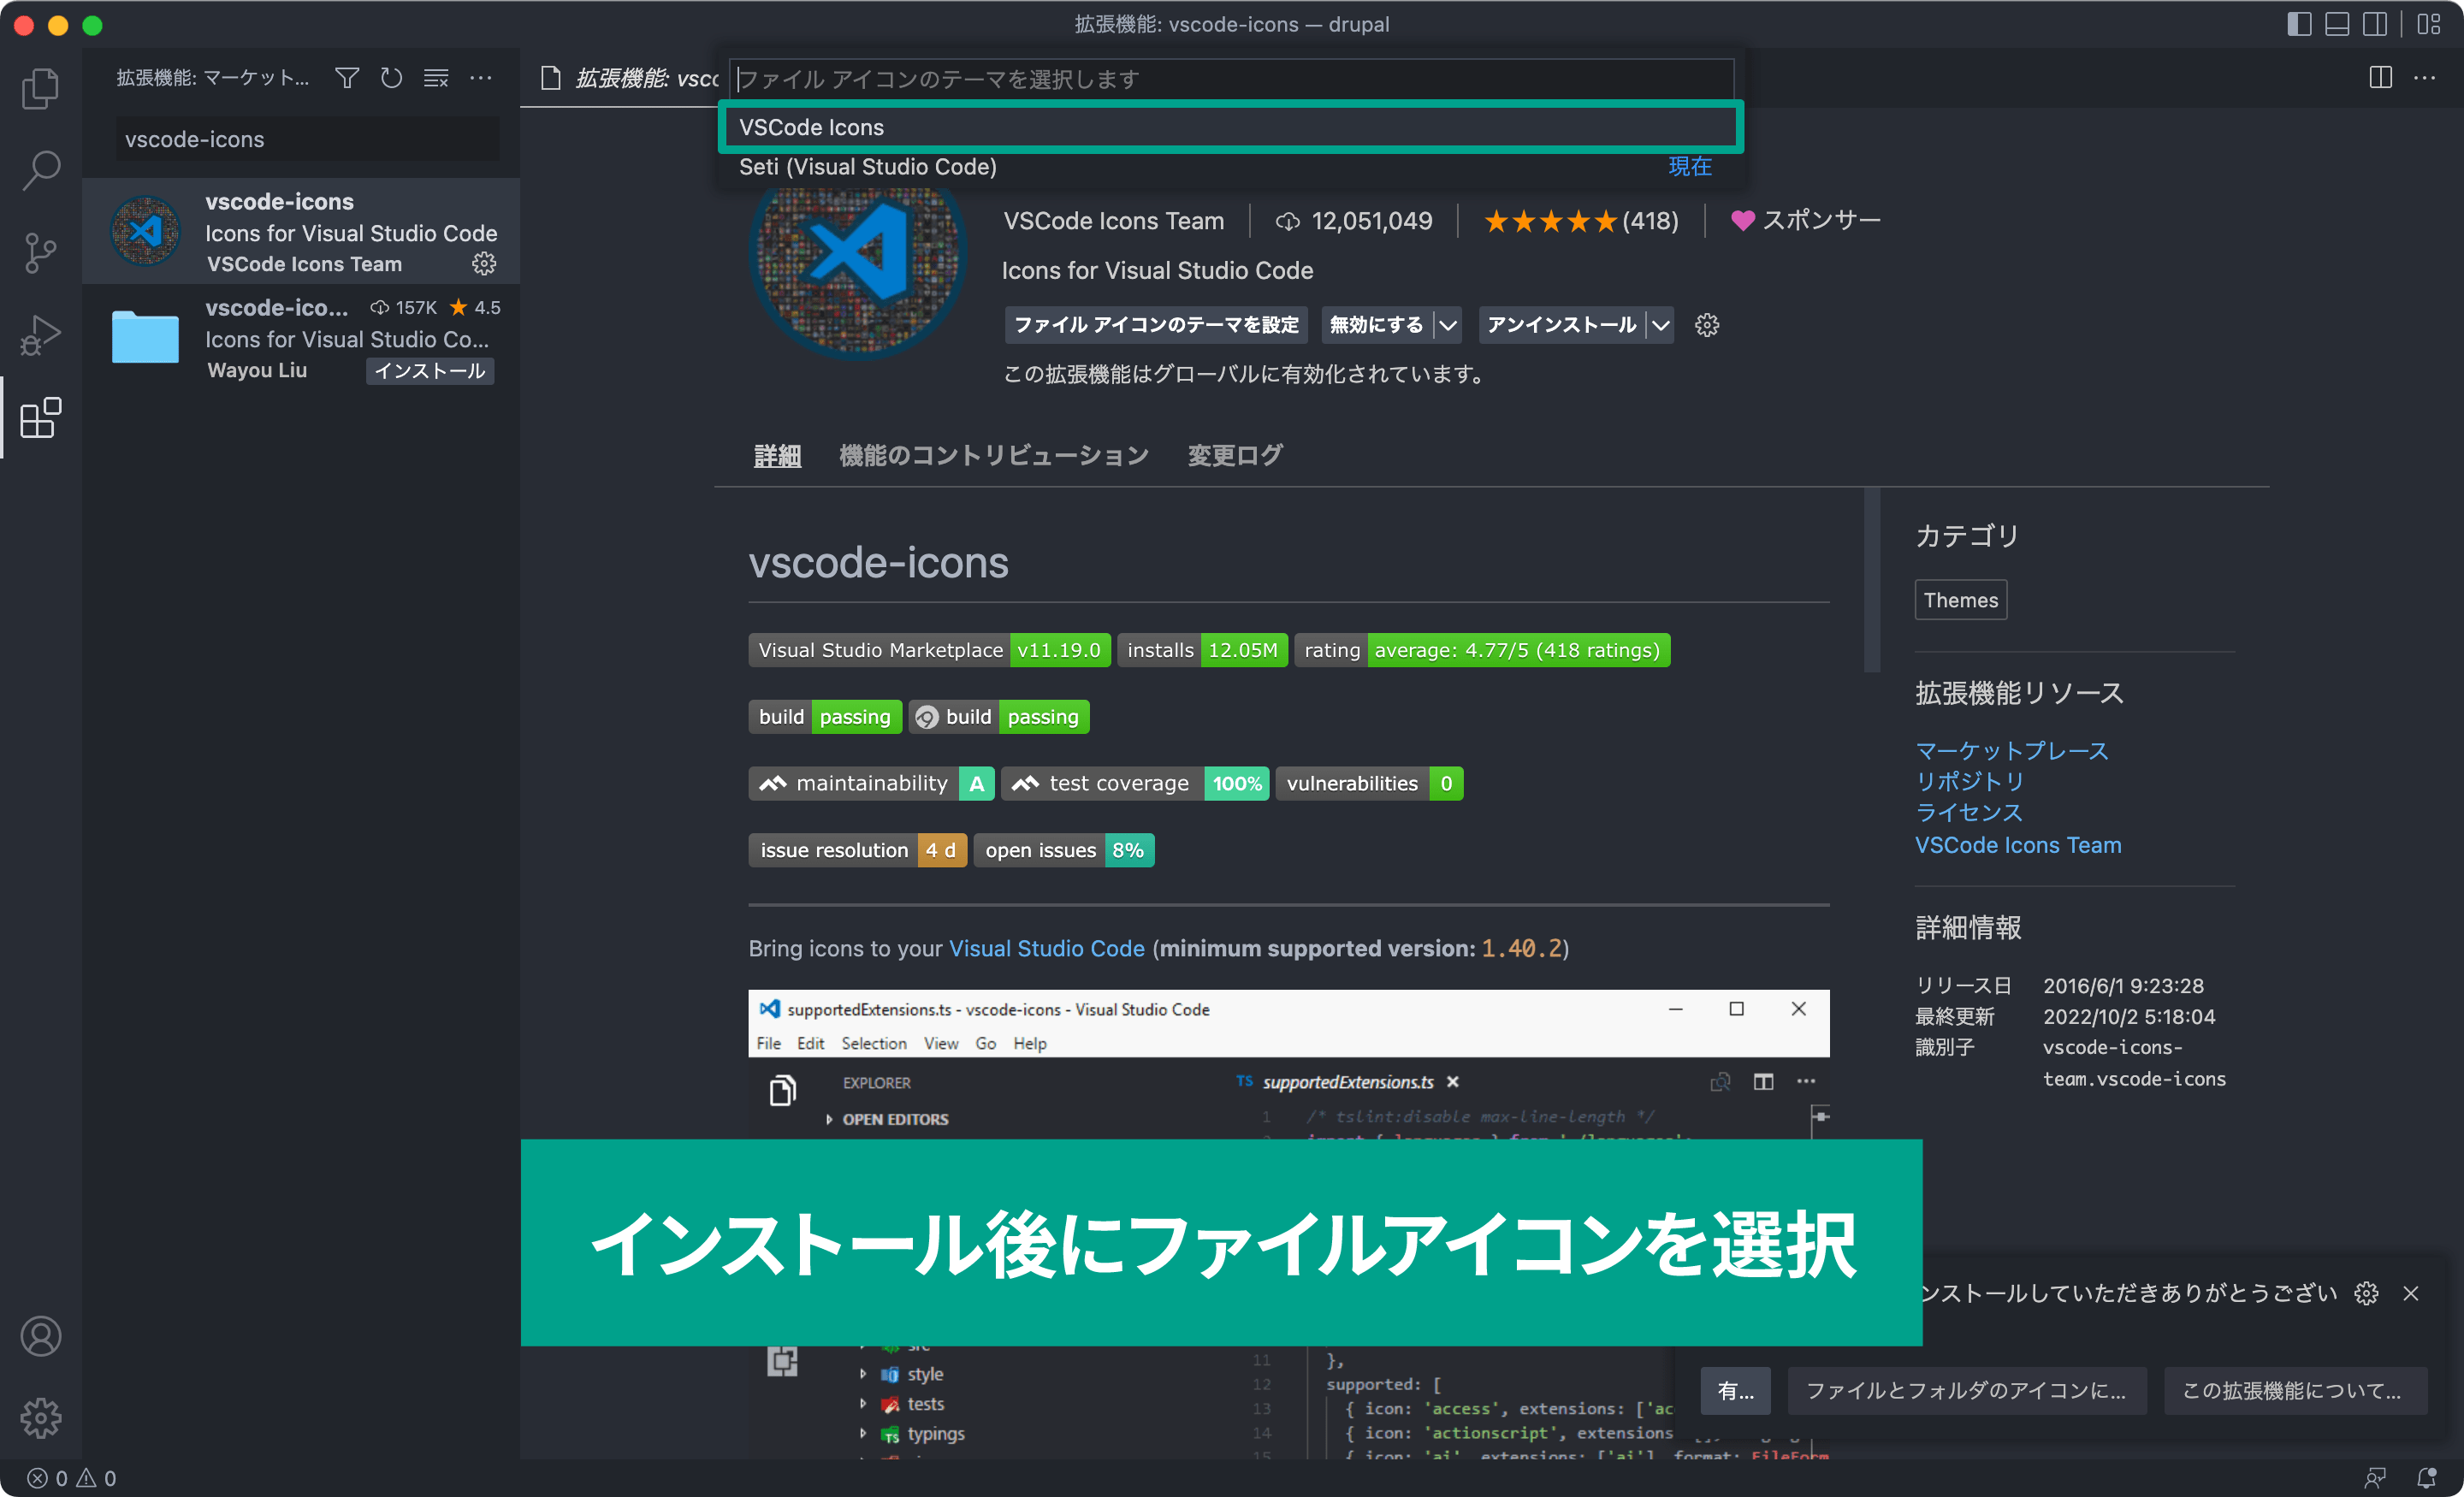Open the Accounts menu icon
The width and height of the screenshot is (2464, 1497).
coord(41,1336)
